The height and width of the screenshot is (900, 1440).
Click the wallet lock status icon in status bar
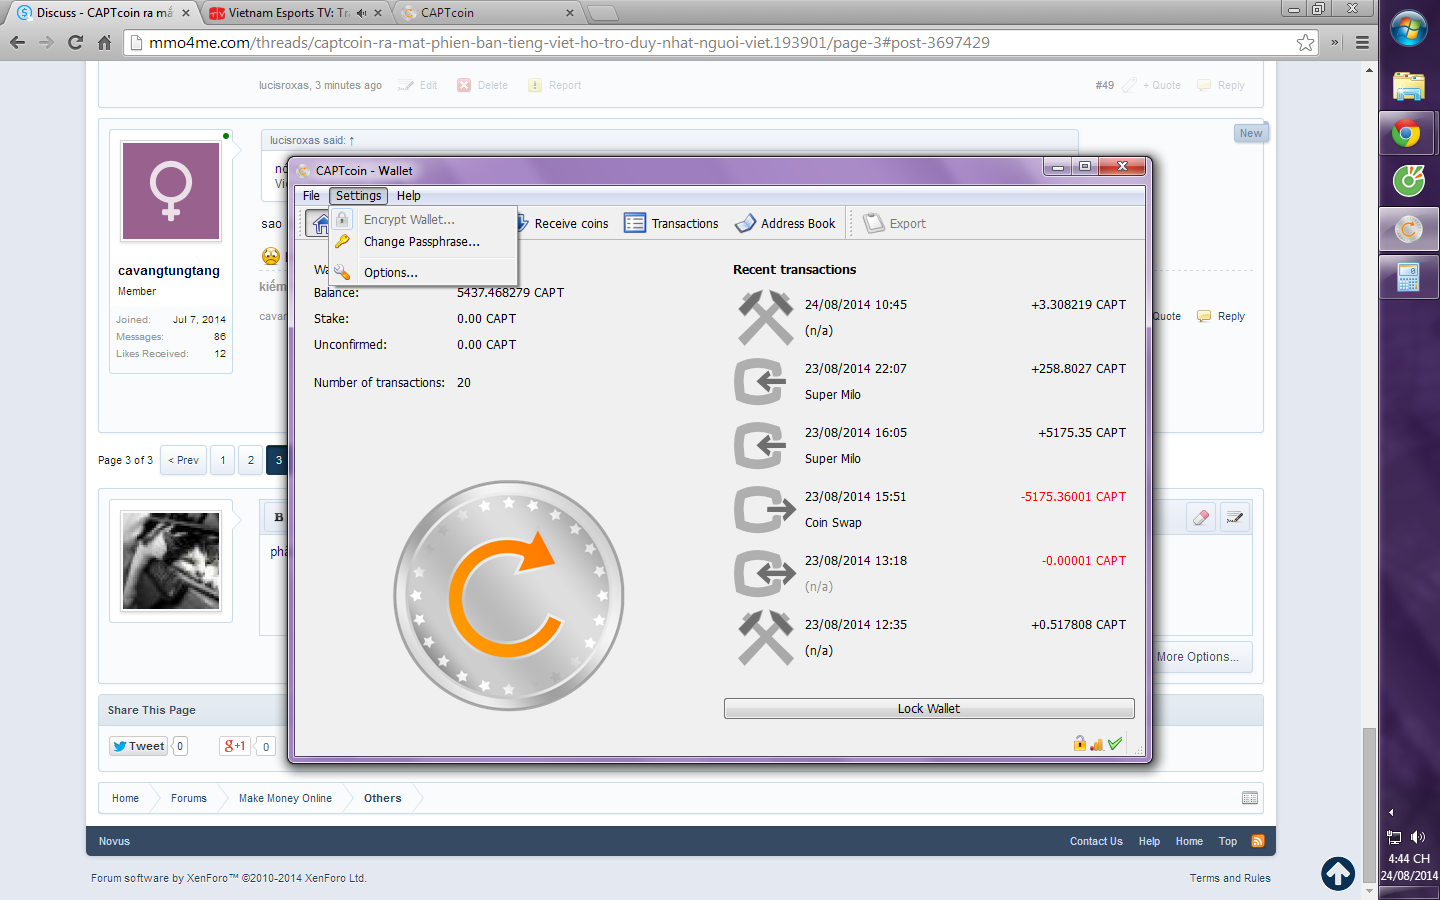click(x=1080, y=743)
